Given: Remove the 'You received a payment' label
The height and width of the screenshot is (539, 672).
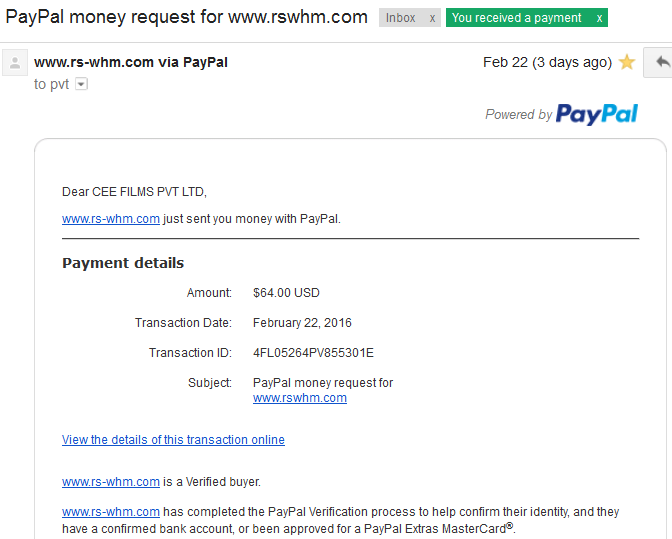Looking at the screenshot, I should pos(599,18).
